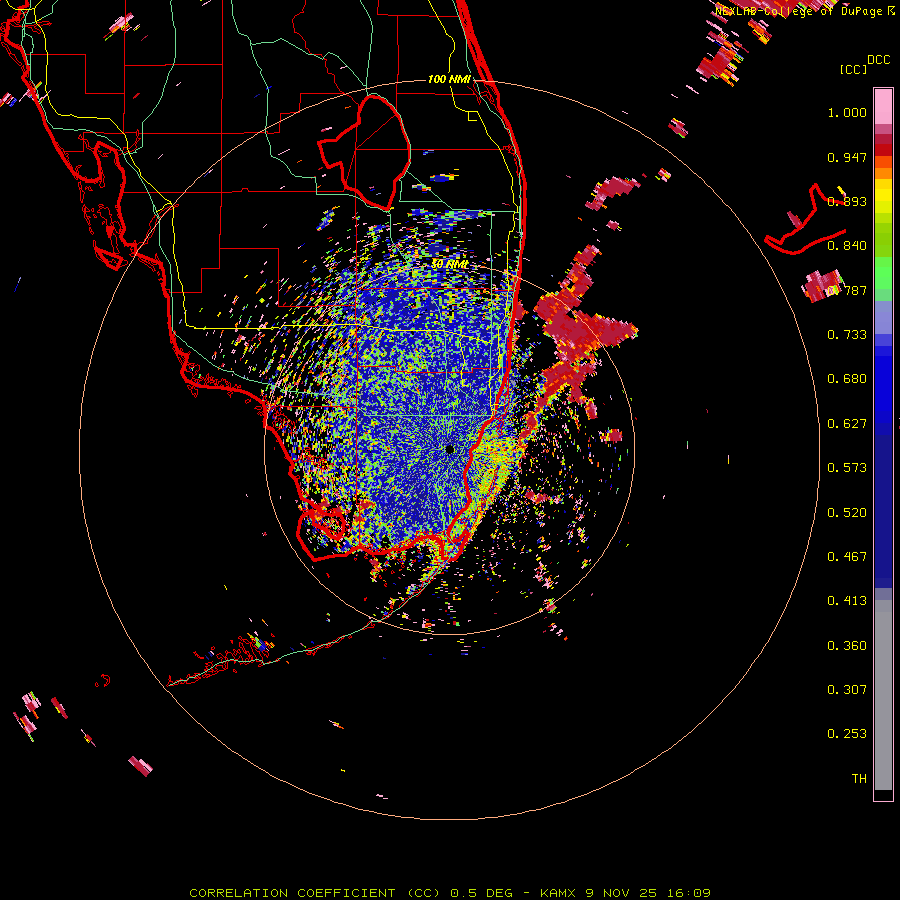Viewport: 900px width, 900px height.
Task: Select the gray low-value segment of the color bar
Action: (883, 695)
